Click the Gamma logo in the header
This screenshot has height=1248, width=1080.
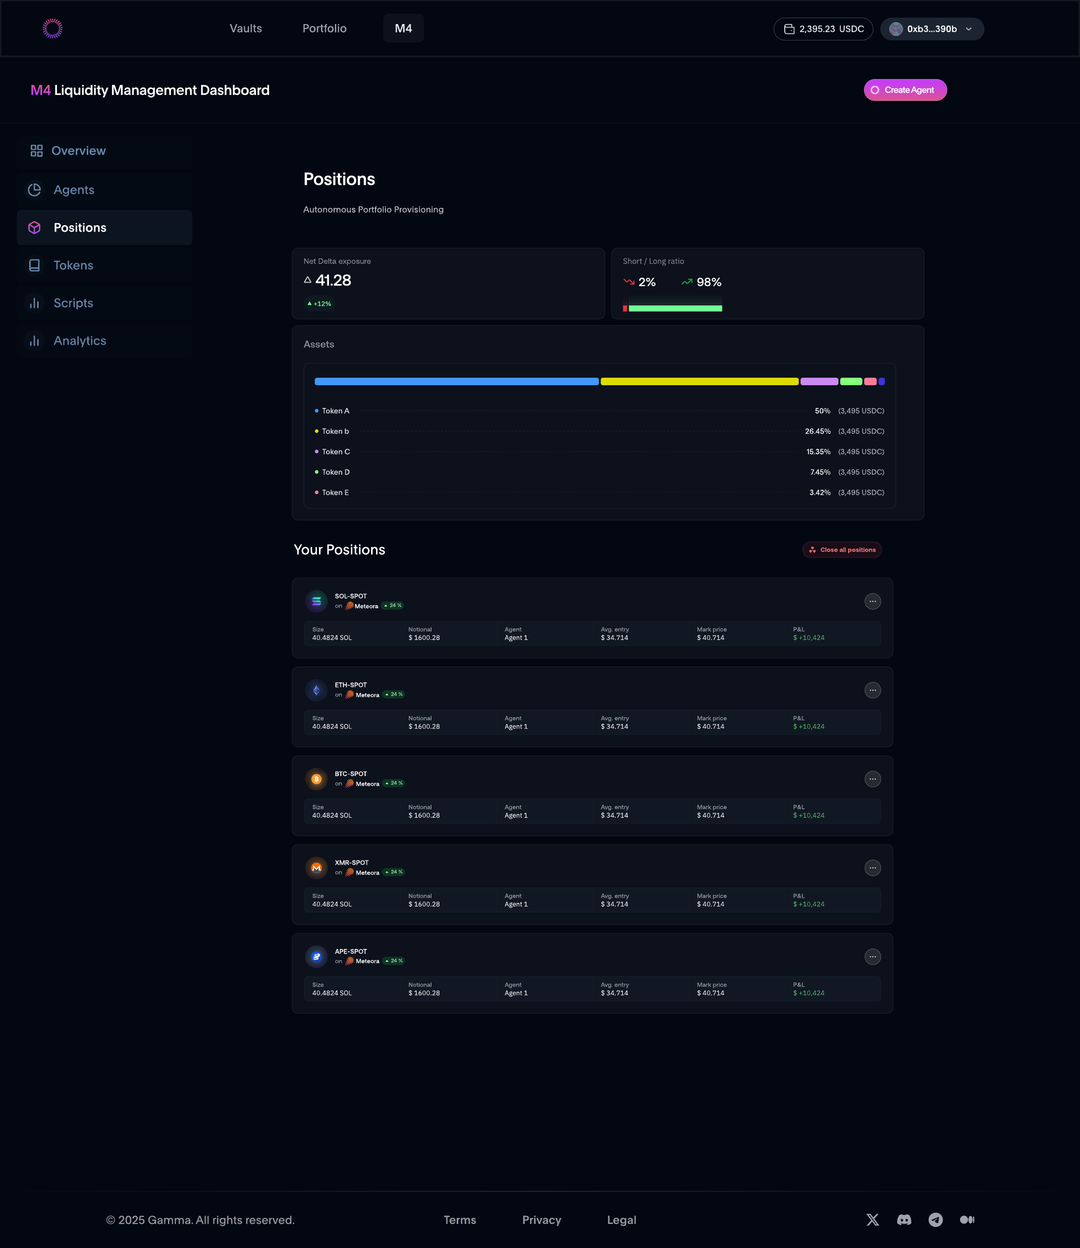(x=53, y=28)
